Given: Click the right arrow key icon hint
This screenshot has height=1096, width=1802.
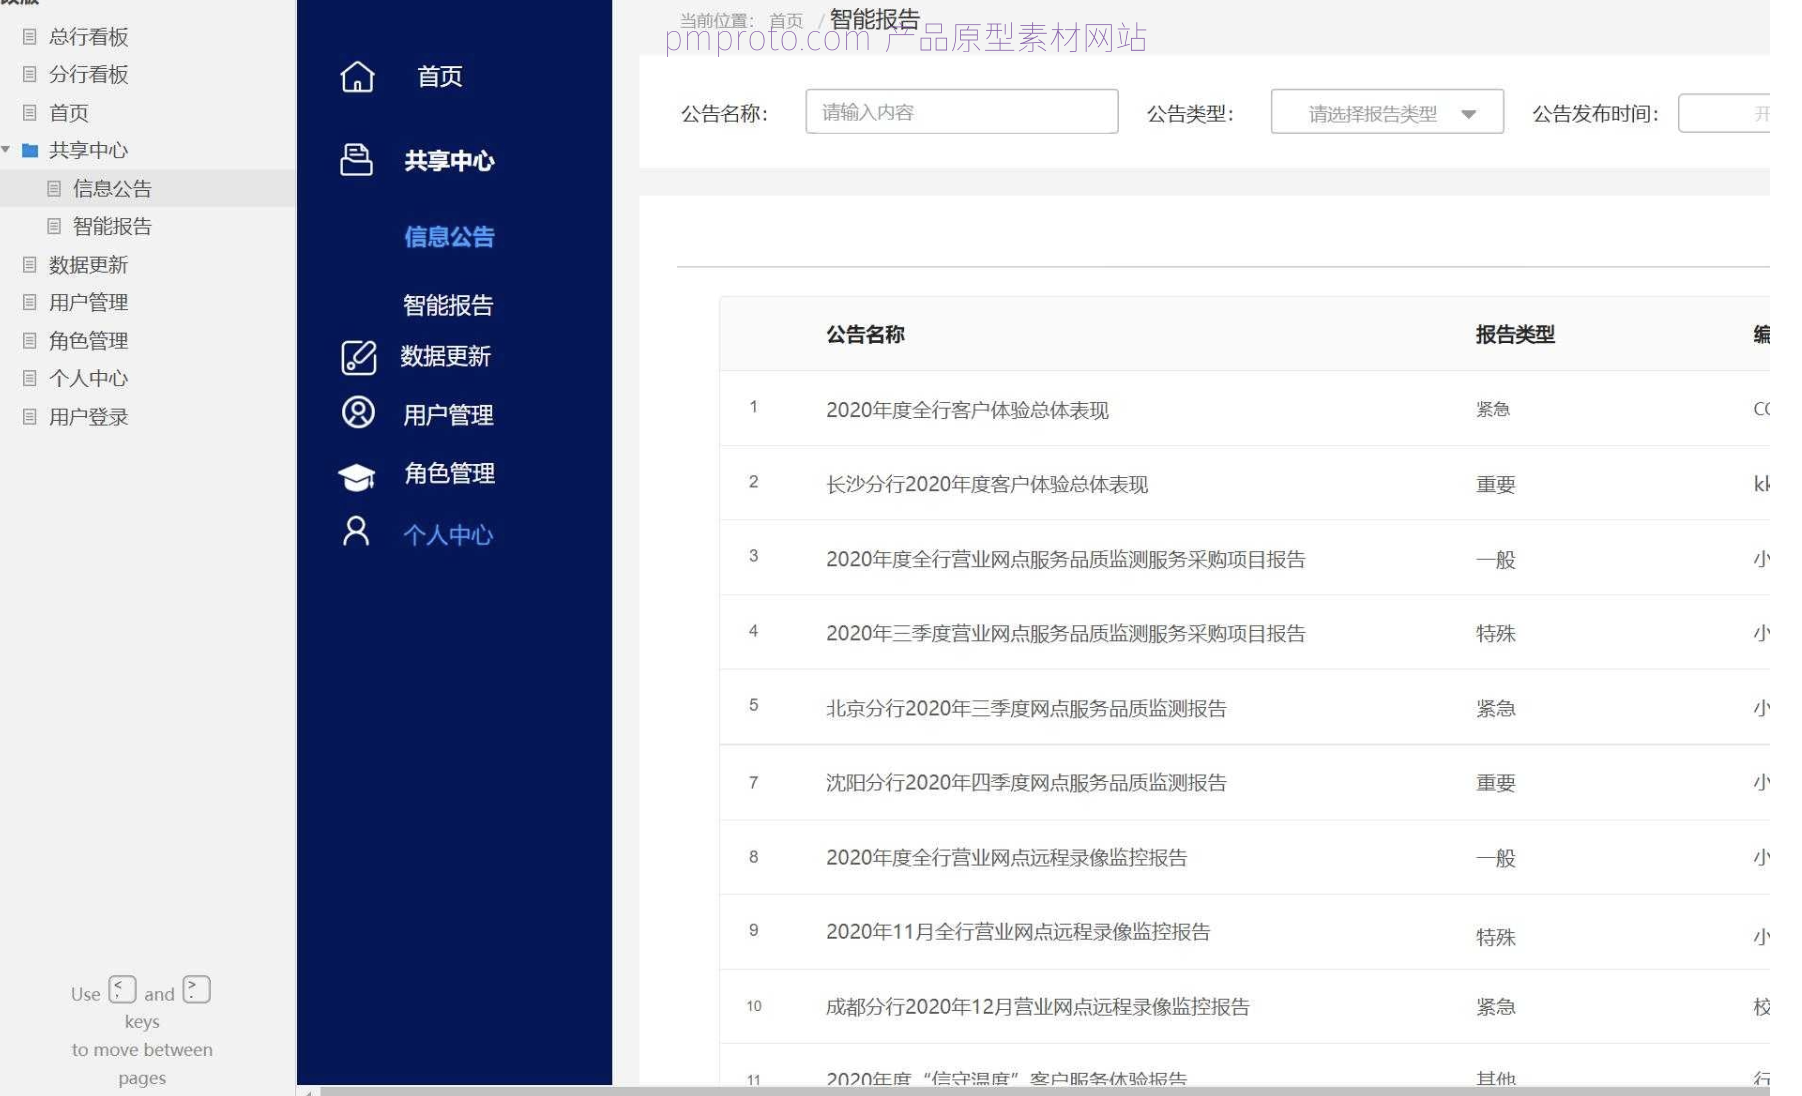Looking at the screenshot, I should (197, 989).
